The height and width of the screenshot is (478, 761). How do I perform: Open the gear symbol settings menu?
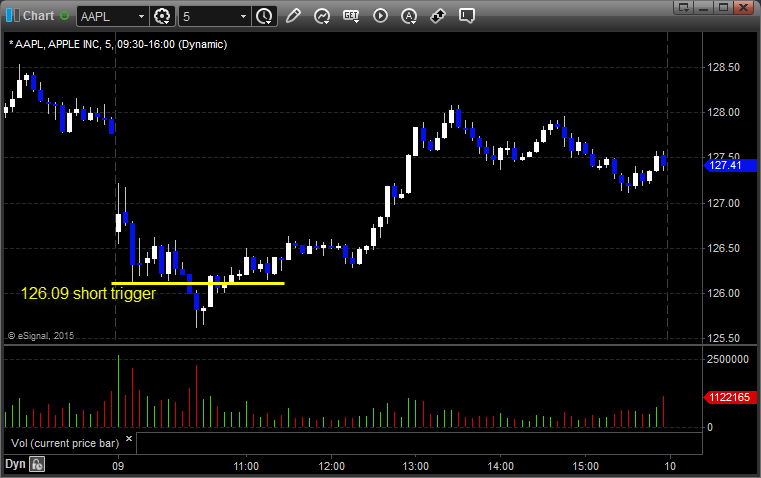click(162, 16)
